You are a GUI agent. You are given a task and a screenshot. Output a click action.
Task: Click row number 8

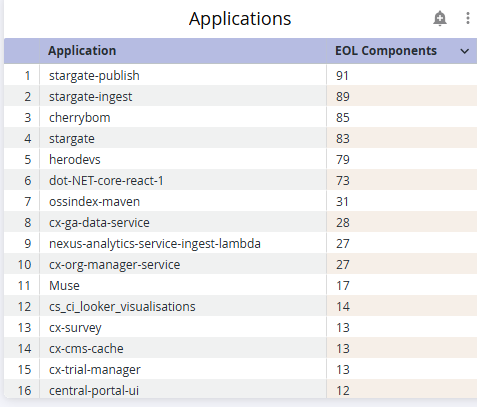click(x=28, y=223)
